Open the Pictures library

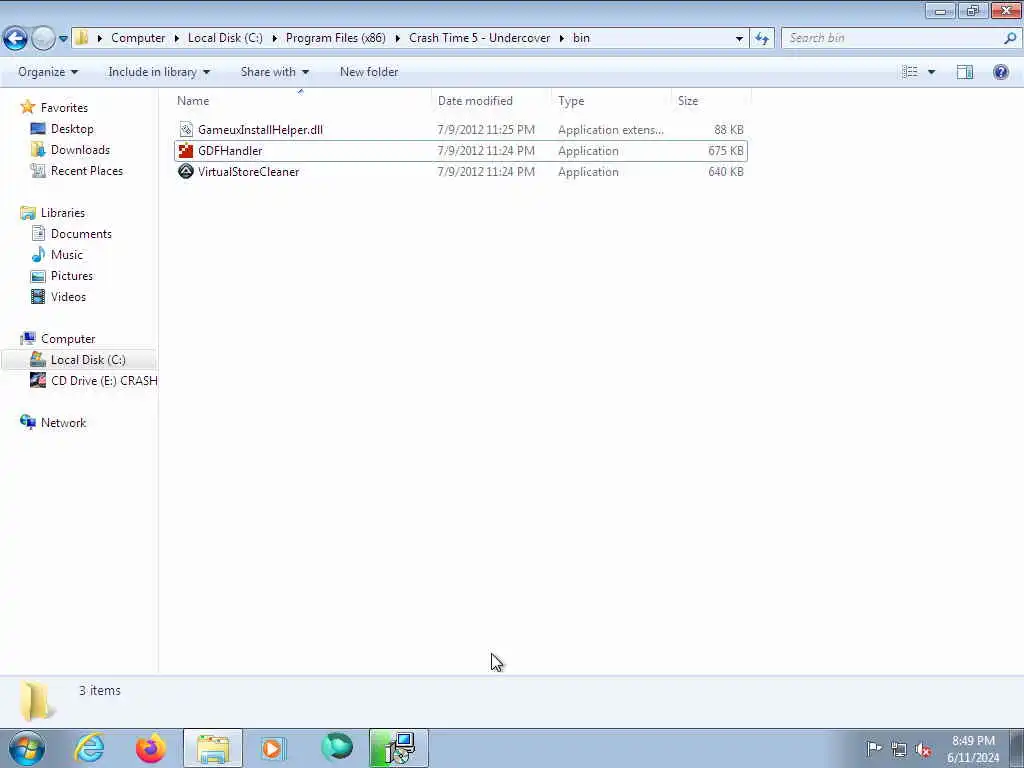tap(72, 276)
